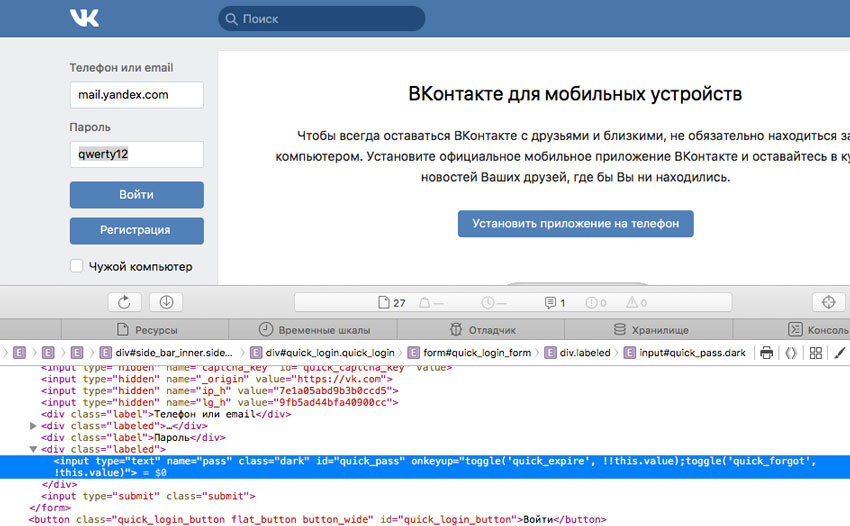Select the div label Телефон или email line
The width and height of the screenshot is (850, 526).
[166, 414]
